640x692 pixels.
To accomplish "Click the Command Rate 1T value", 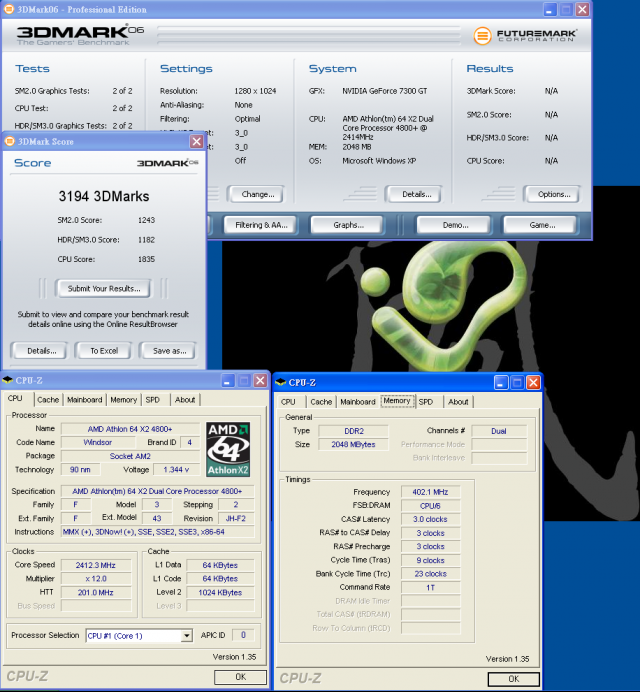I will point(430,588).
